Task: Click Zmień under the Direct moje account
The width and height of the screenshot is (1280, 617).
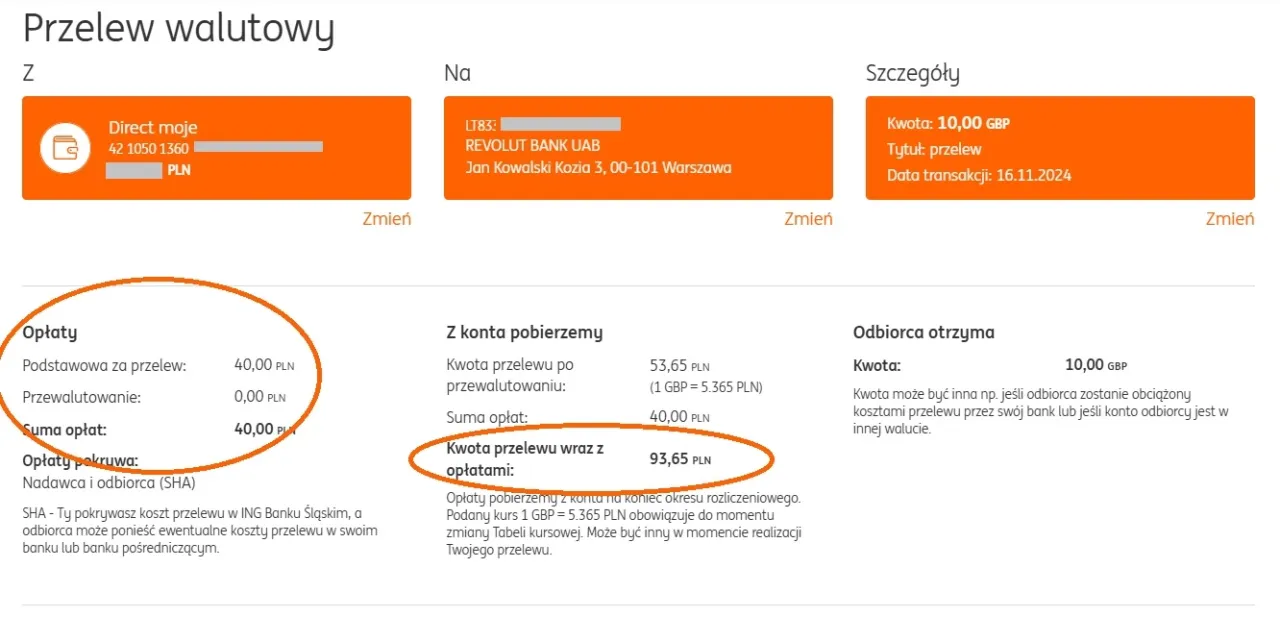Action: (387, 218)
